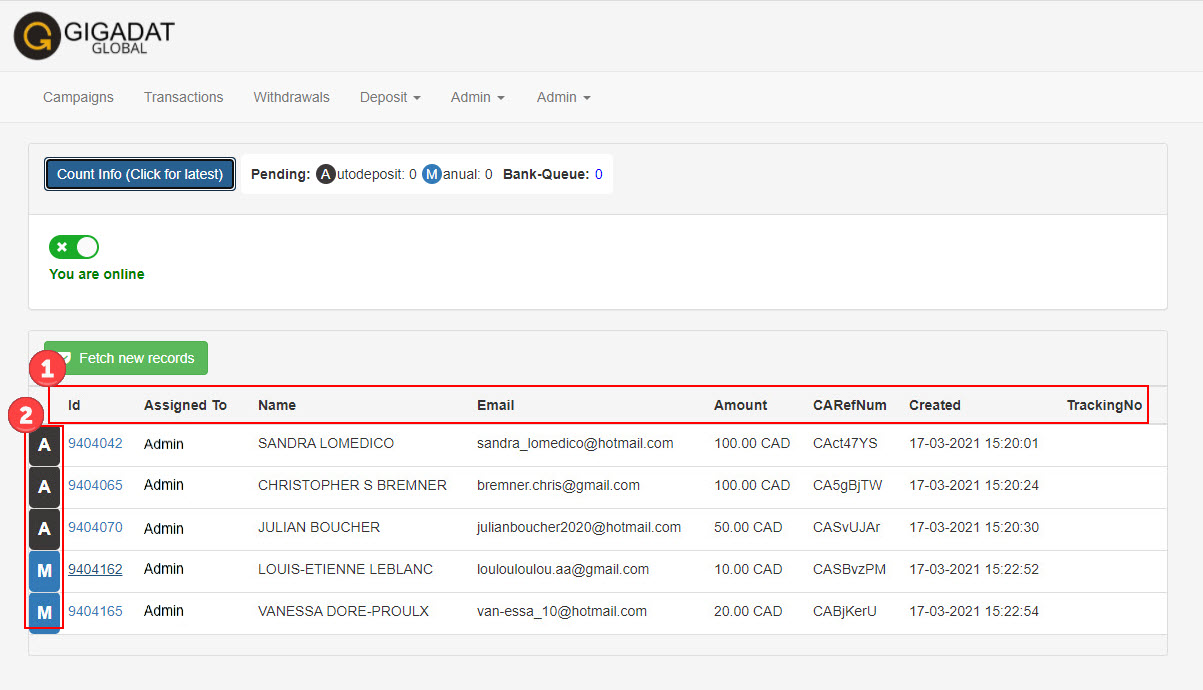
Task: Open the Deposit dropdown menu
Action: 390,97
